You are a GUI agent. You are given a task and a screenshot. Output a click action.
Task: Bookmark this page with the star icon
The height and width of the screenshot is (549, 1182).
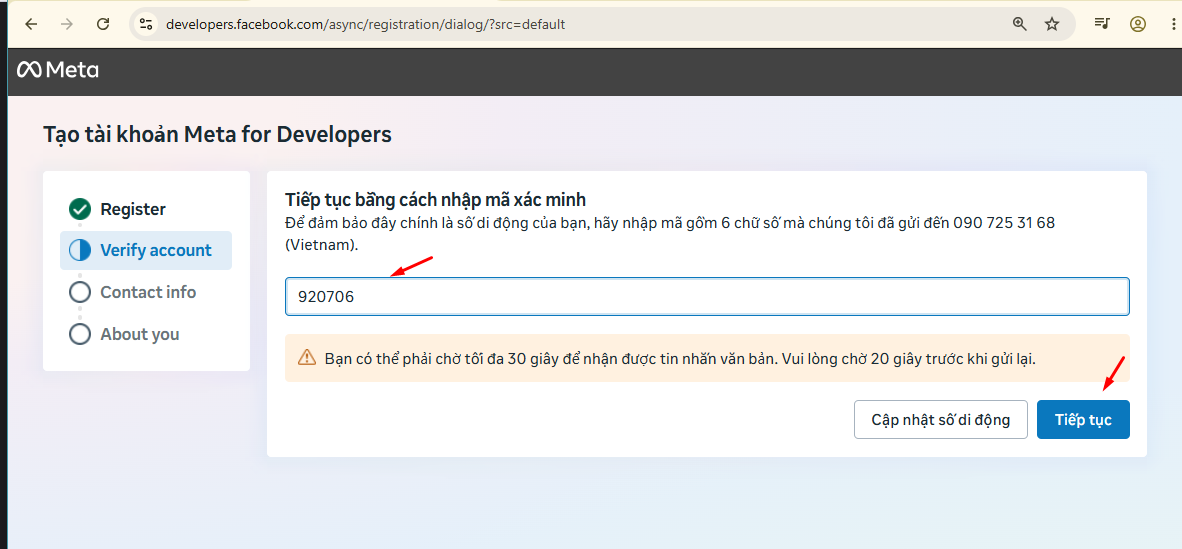1052,24
